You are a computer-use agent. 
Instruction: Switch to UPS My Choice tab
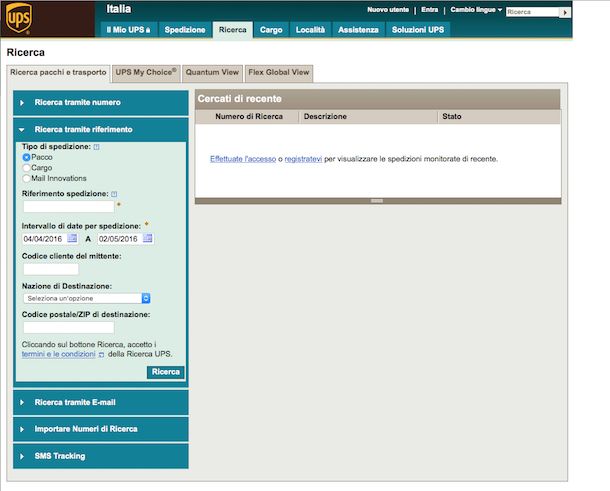click(x=146, y=73)
